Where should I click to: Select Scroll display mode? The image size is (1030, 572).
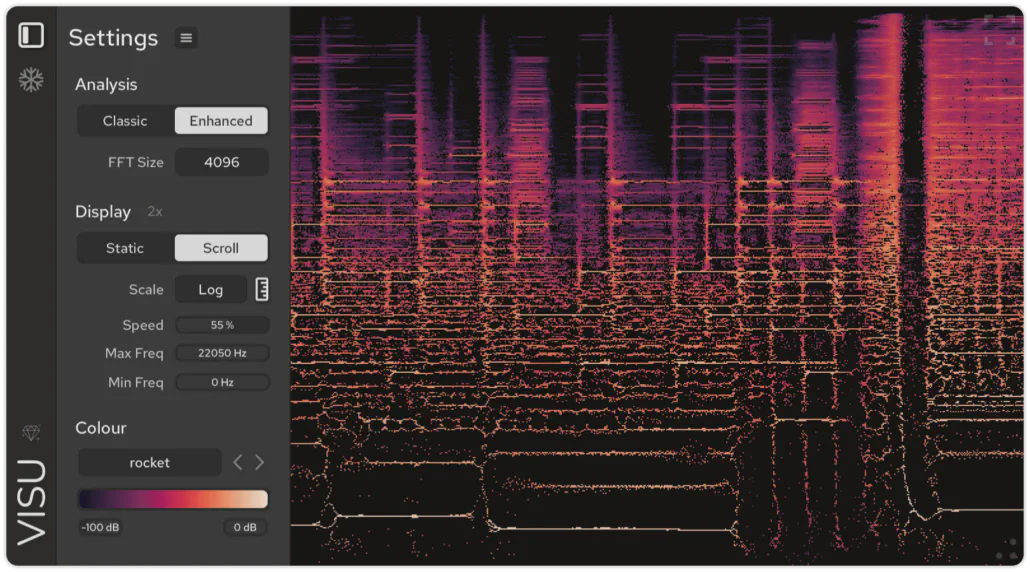tap(221, 248)
